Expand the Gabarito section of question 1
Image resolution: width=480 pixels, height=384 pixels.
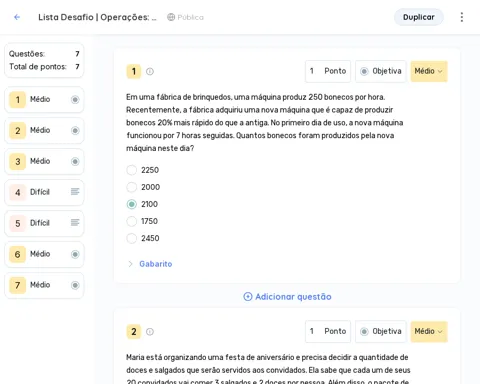130,264
